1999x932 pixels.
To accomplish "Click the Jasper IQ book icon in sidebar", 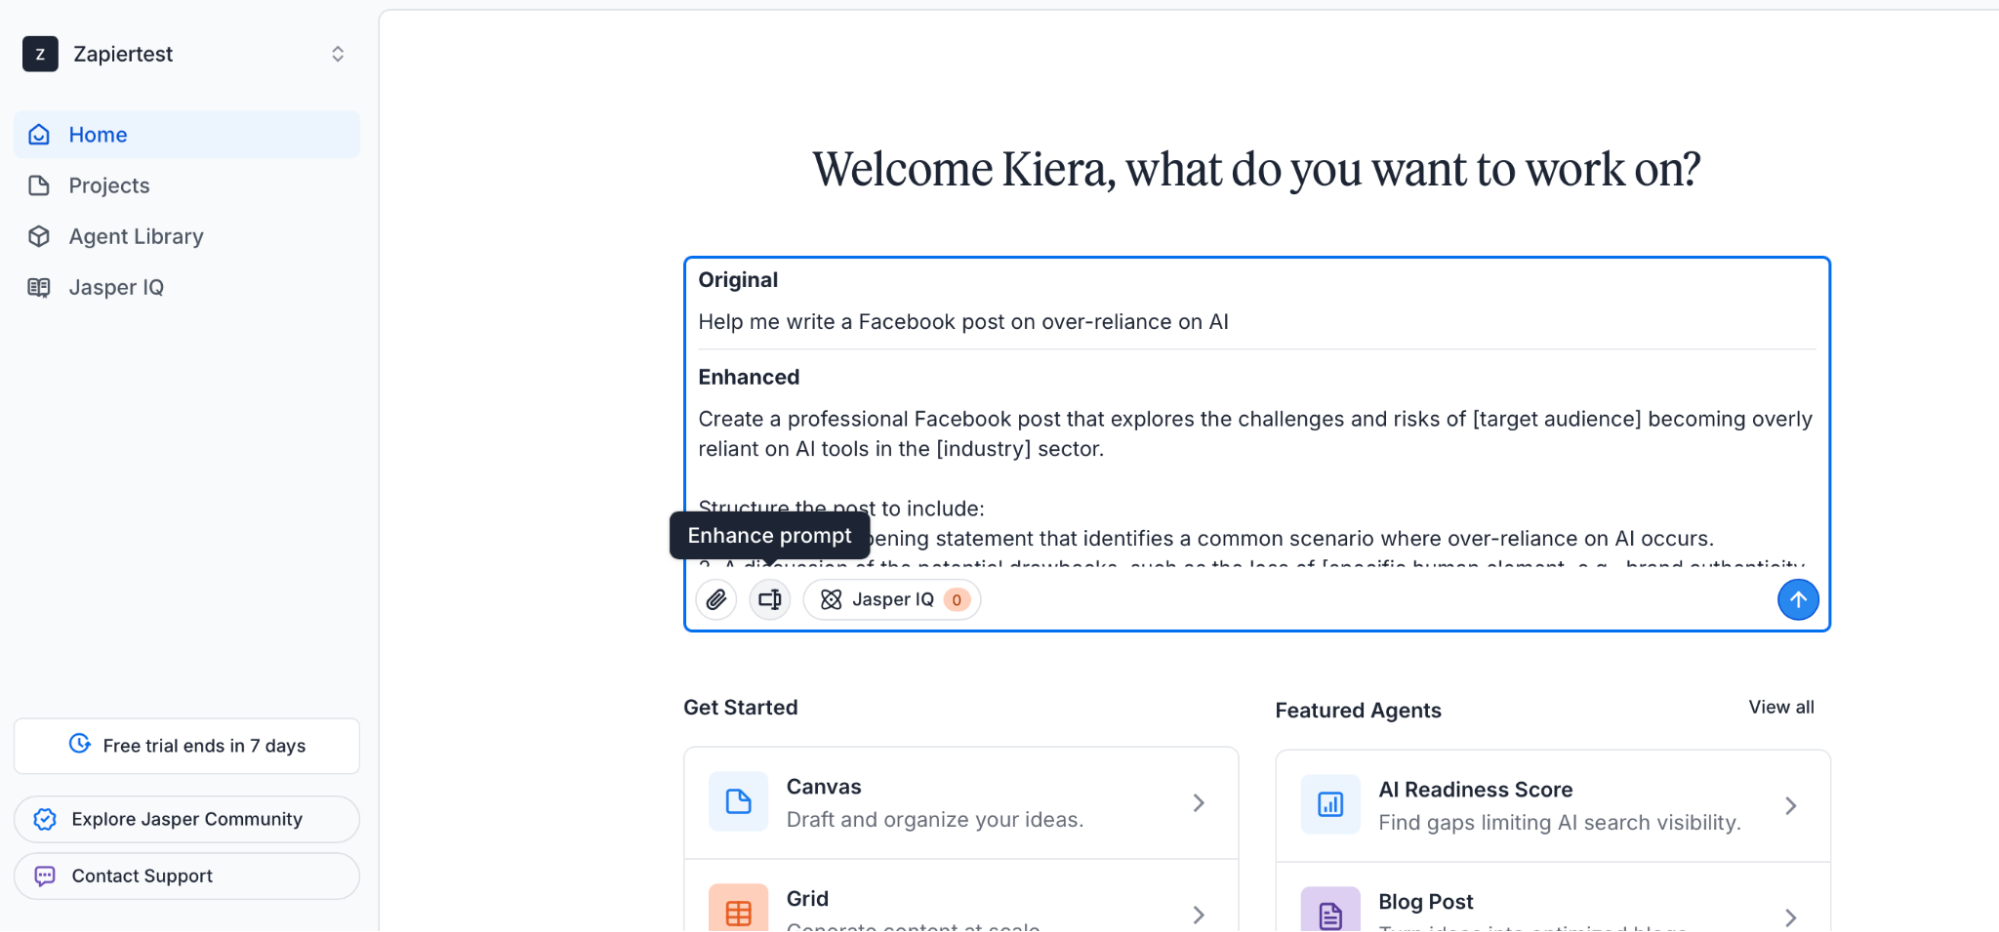I will (39, 288).
